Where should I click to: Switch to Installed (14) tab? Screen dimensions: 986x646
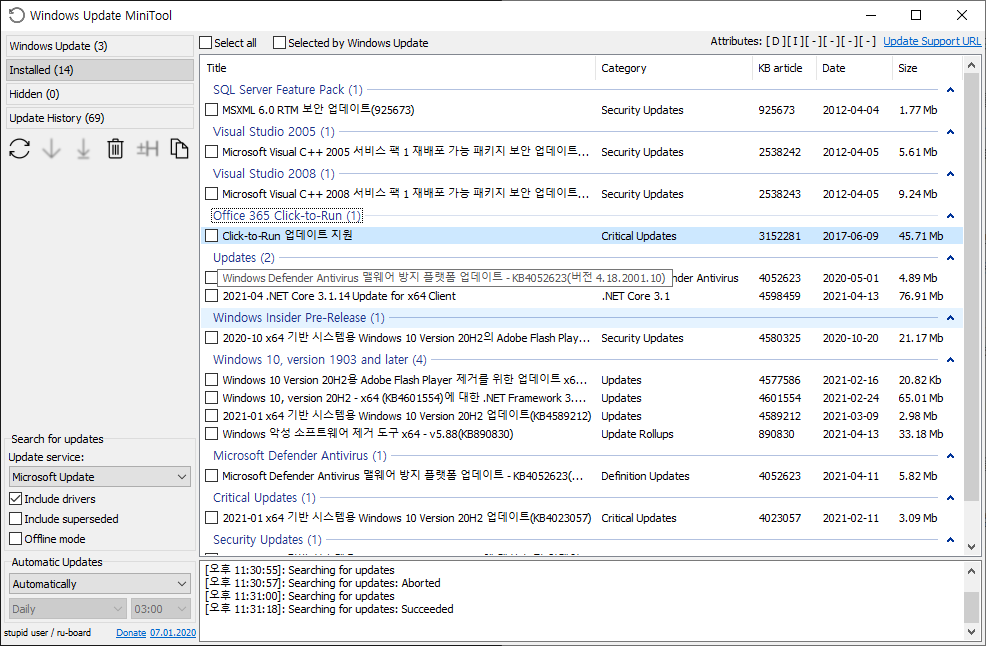pos(100,70)
